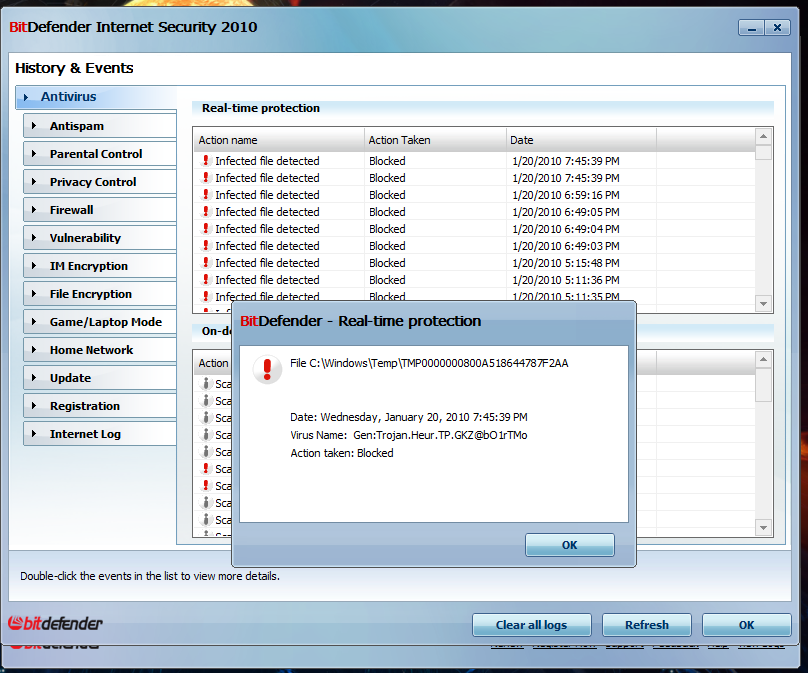
Task: Sort by the Action Taken column header
Action: 435,140
